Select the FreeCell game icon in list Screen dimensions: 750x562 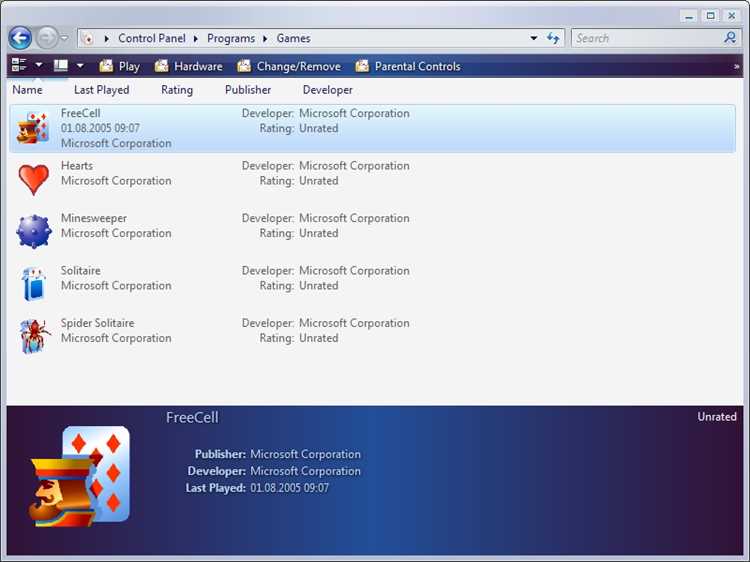(33, 128)
